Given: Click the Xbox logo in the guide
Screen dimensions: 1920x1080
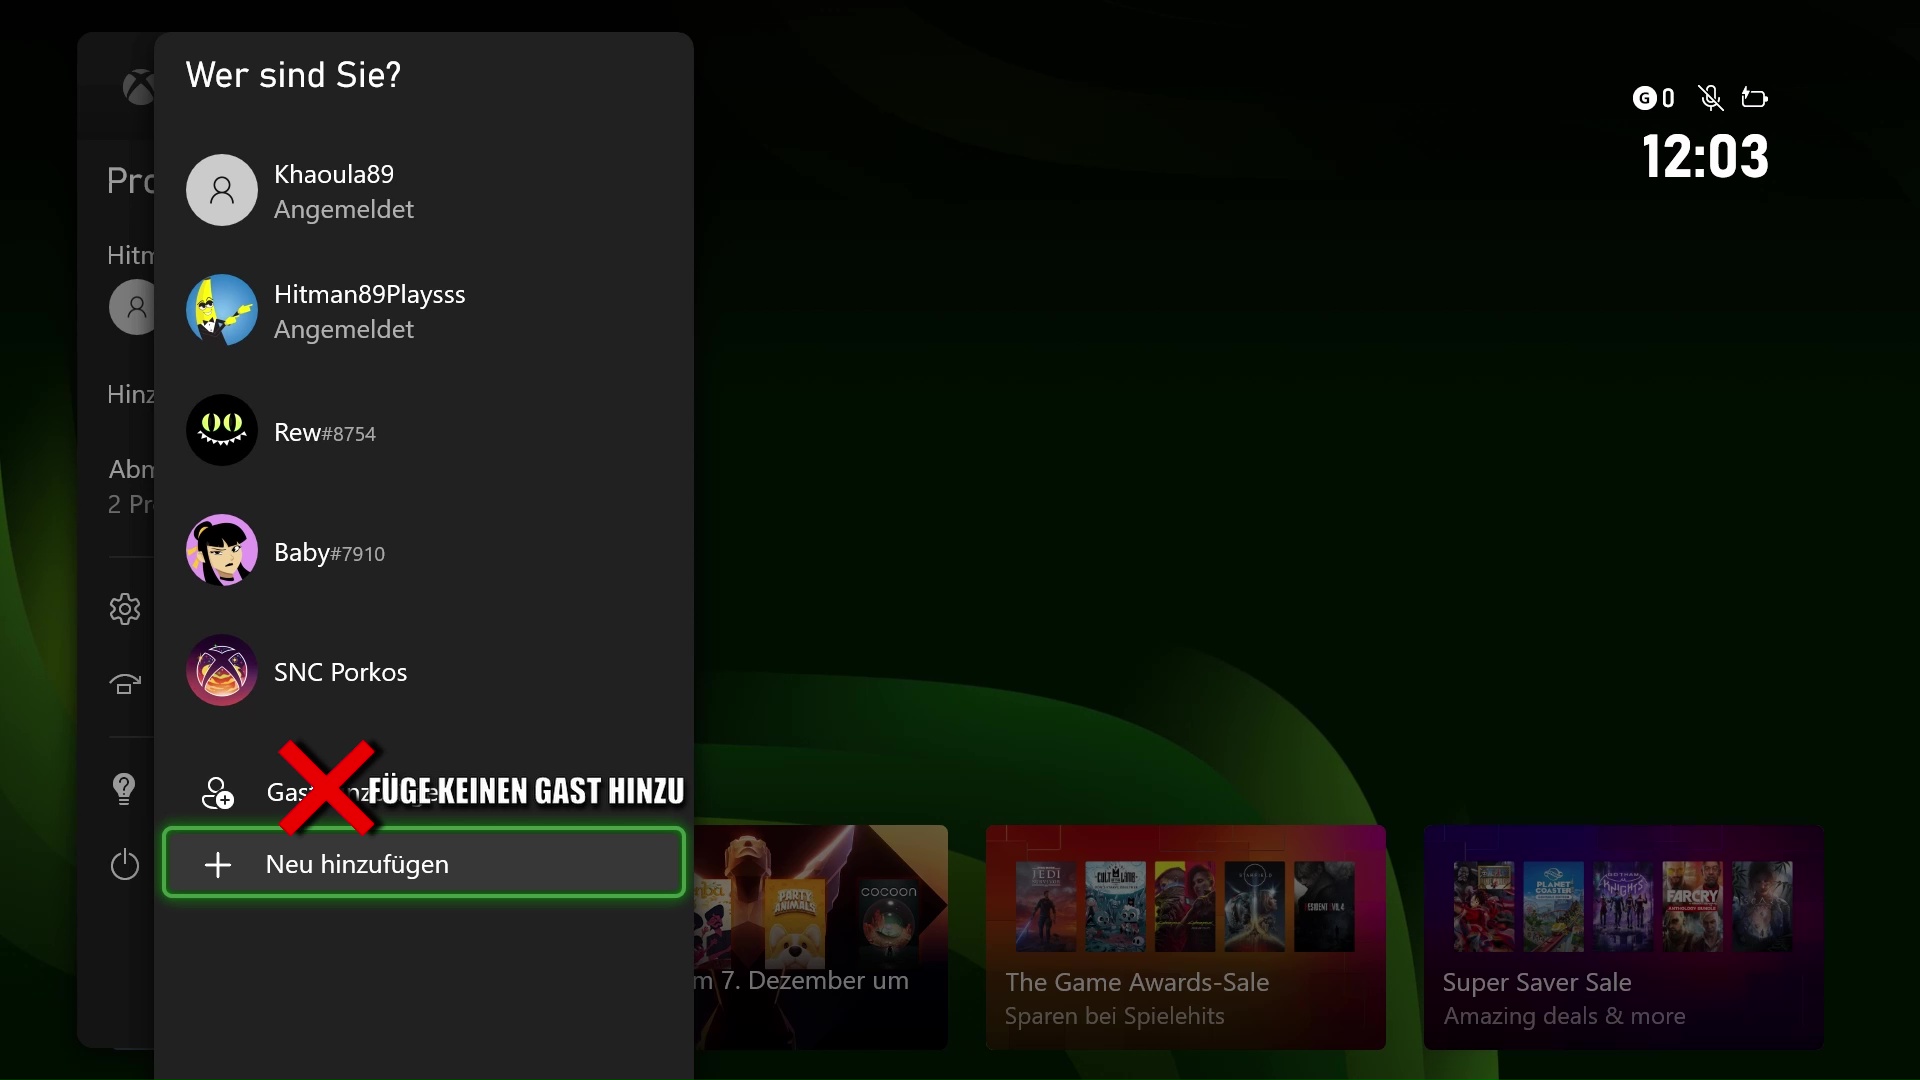Looking at the screenshot, I should click(139, 87).
